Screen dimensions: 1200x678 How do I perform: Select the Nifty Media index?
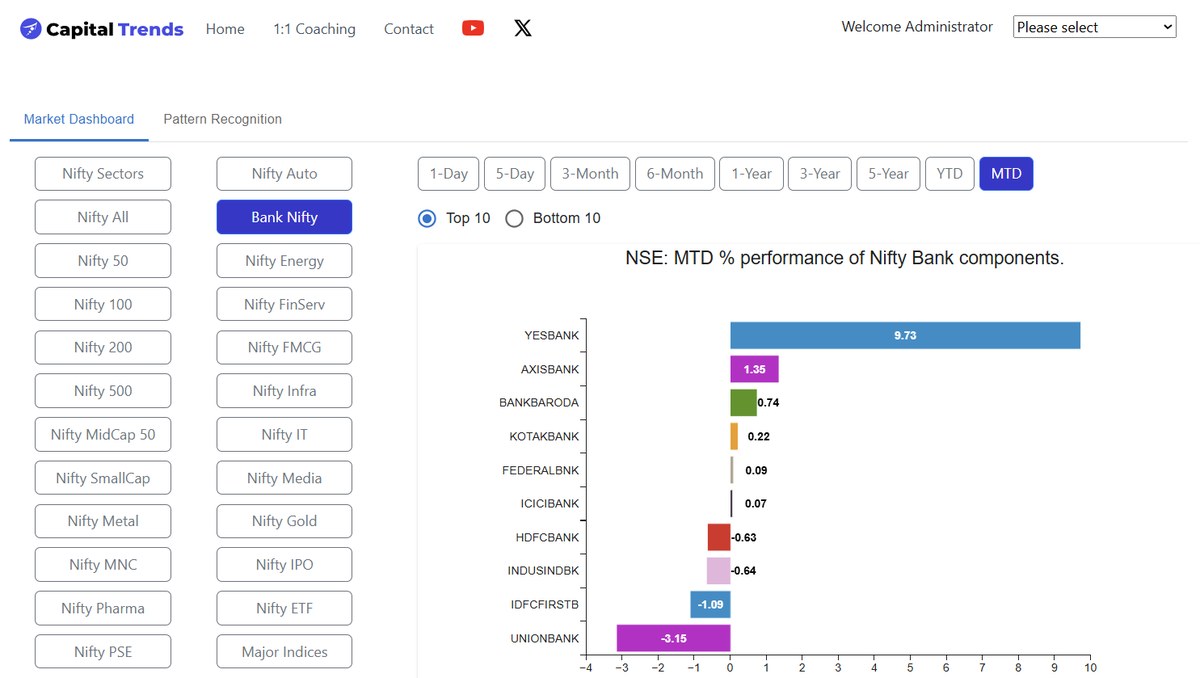285,478
